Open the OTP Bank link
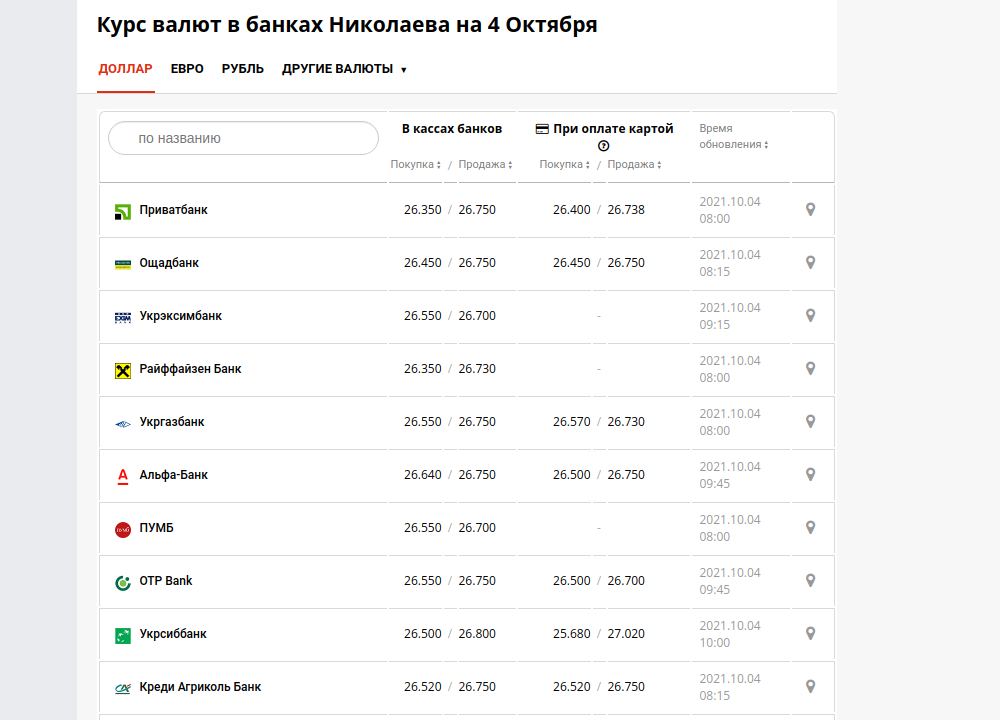 click(166, 581)
